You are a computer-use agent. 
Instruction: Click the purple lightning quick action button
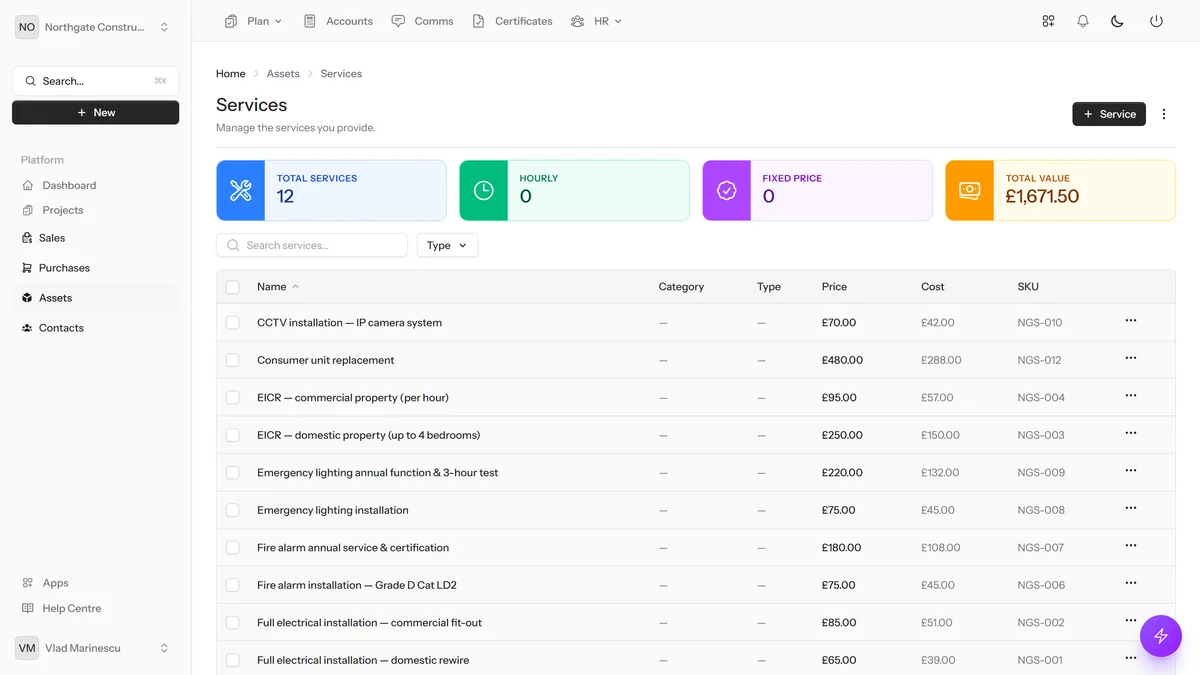pos(1161,635)
